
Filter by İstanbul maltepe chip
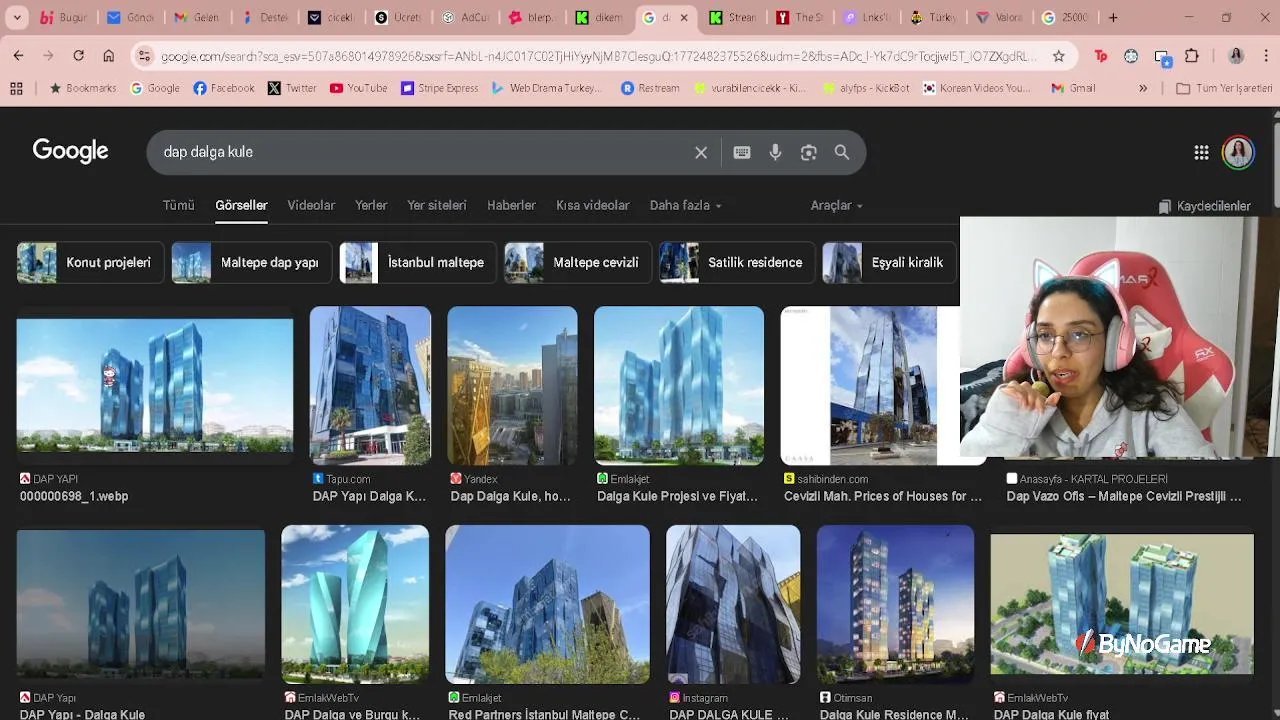pos(418,262)
